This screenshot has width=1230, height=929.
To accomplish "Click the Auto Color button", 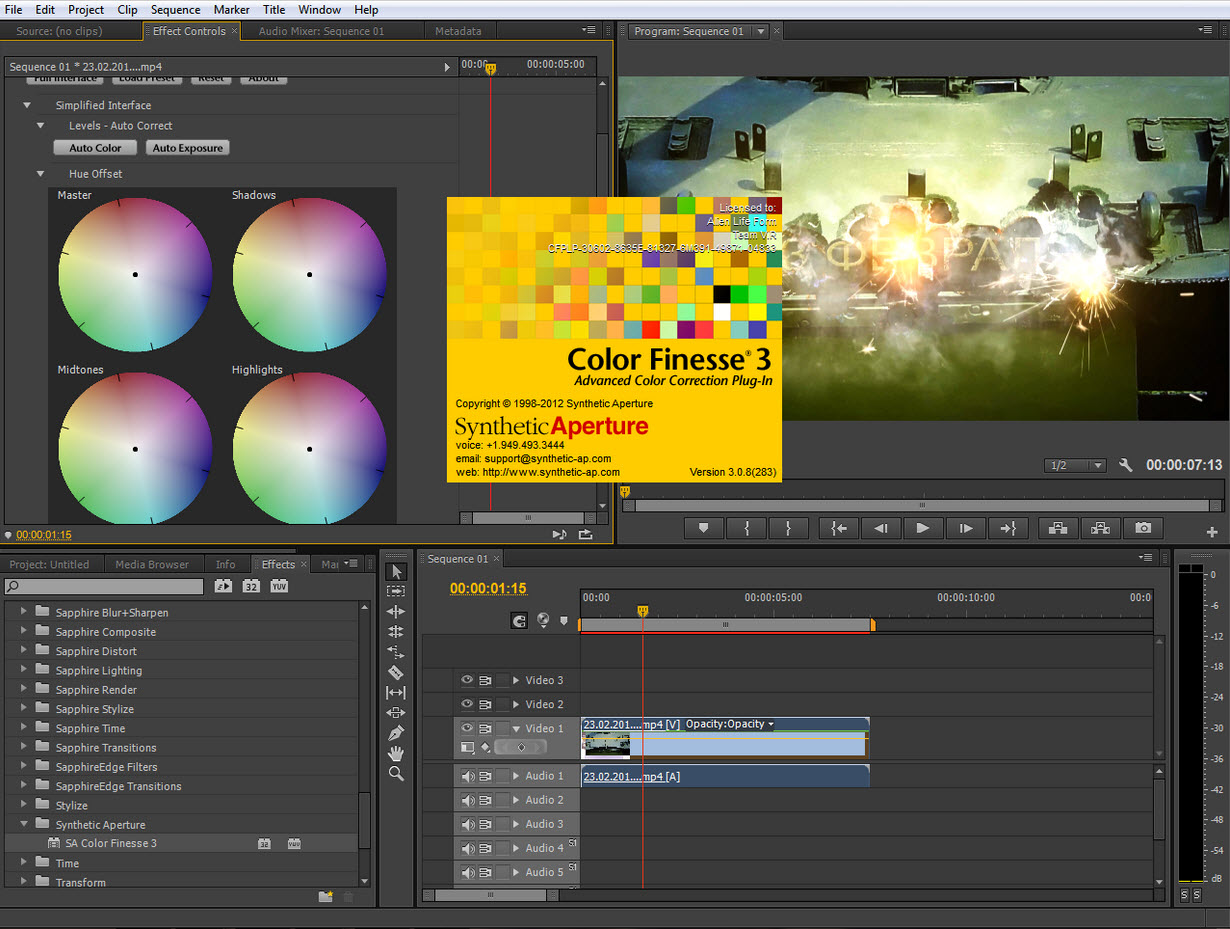I will [95, 148].
